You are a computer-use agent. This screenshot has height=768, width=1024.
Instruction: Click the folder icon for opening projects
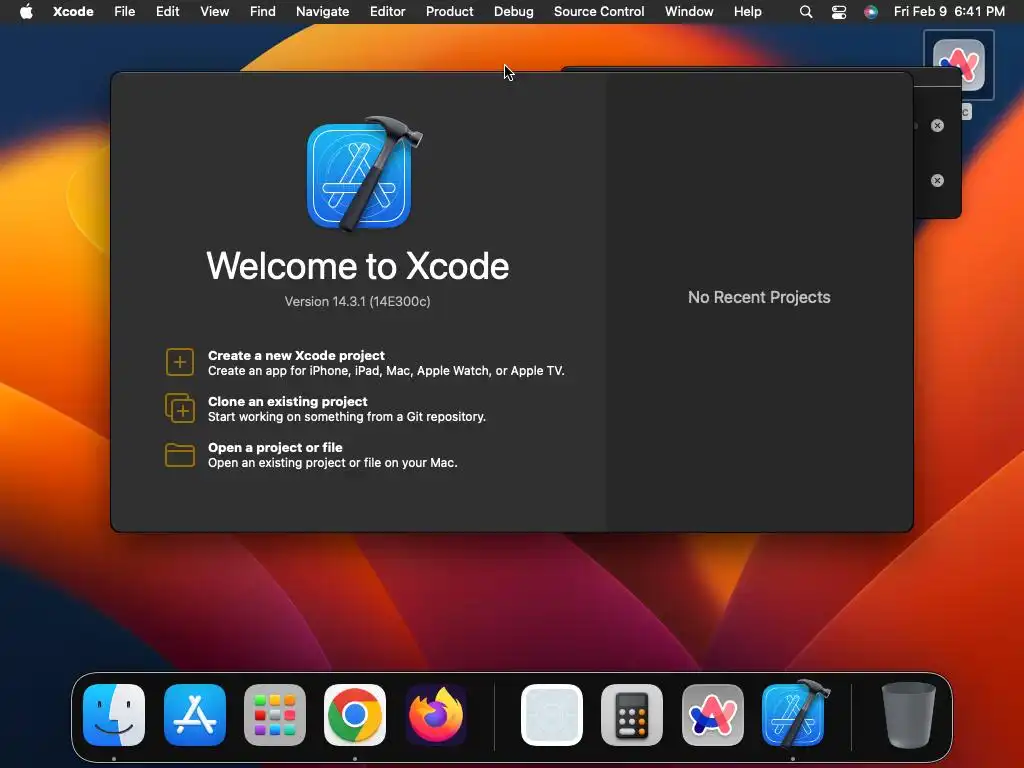click(180, 455)
